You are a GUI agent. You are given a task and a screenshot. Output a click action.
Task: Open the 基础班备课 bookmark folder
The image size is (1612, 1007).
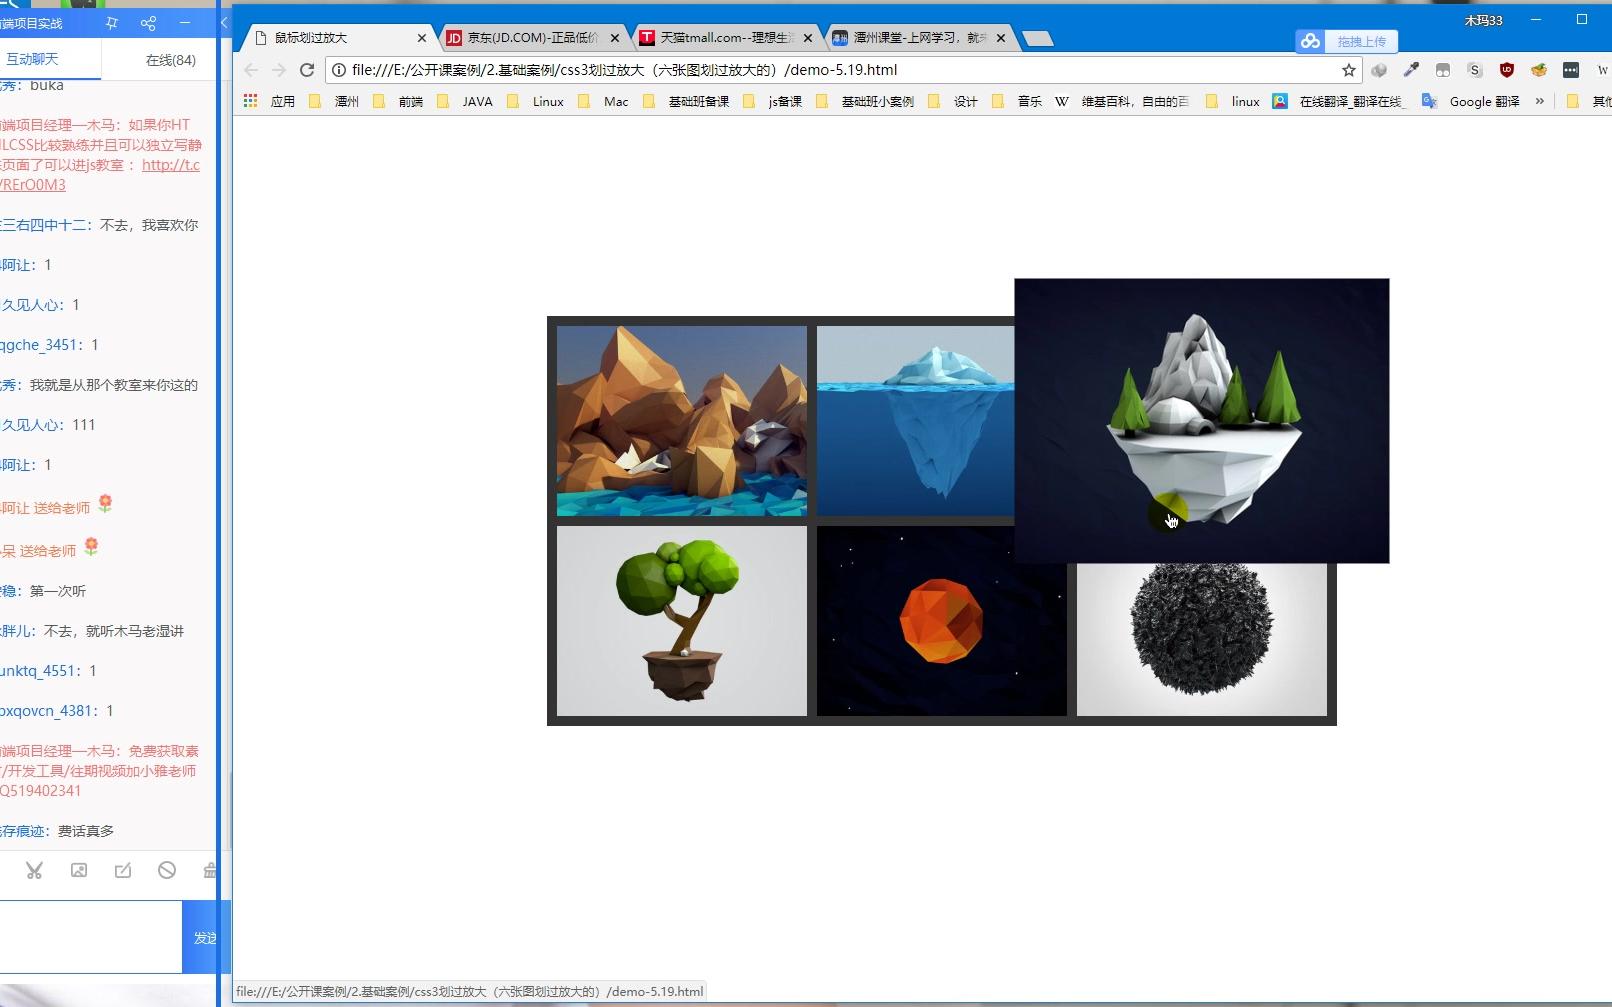pos(686,101)
